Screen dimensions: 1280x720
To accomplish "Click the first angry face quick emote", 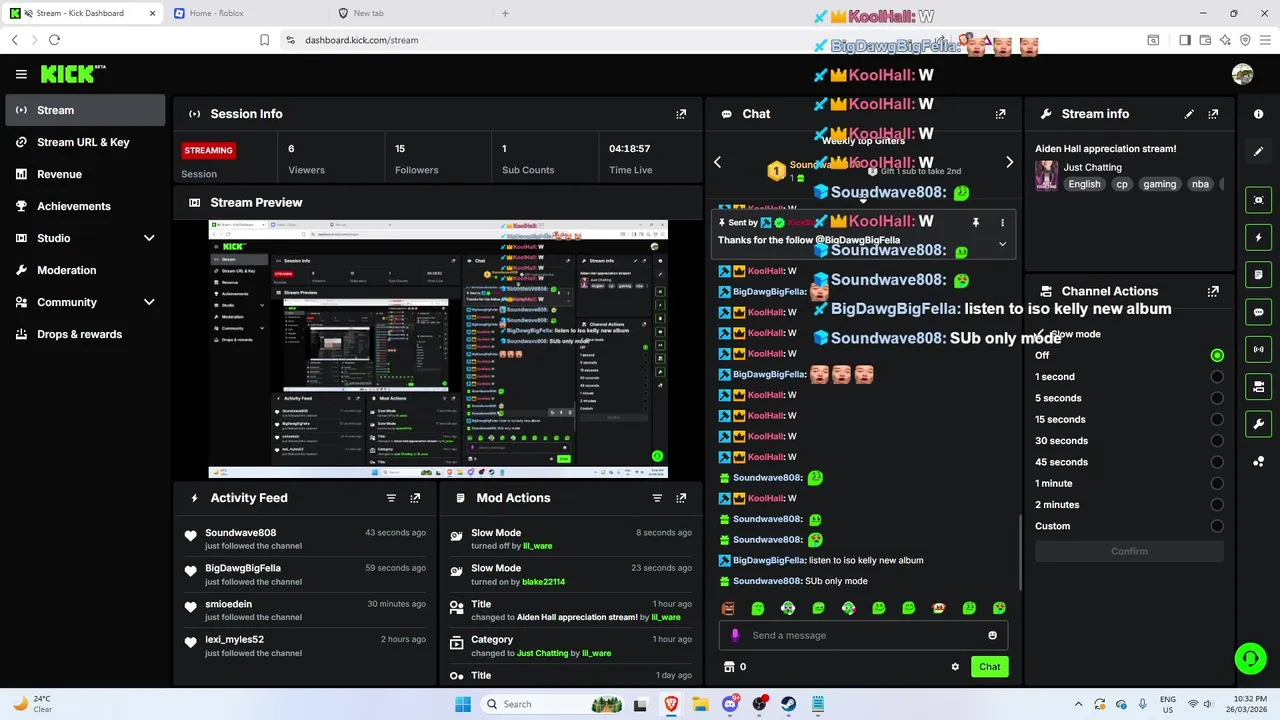I will click(x=728, y=608).
